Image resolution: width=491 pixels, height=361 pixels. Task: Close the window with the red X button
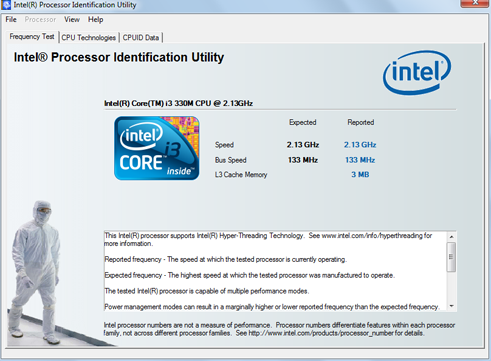(474, 3)
